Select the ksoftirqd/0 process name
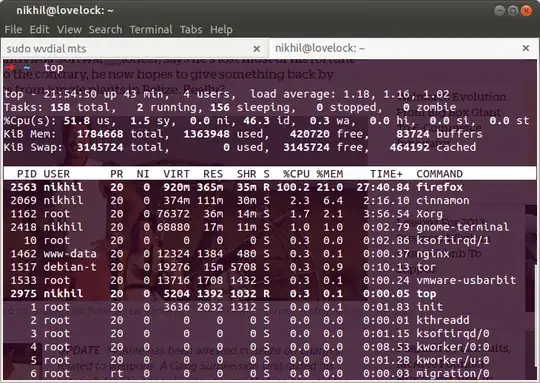The height and width of the screenshot is (383, 540). pos(453,334)
